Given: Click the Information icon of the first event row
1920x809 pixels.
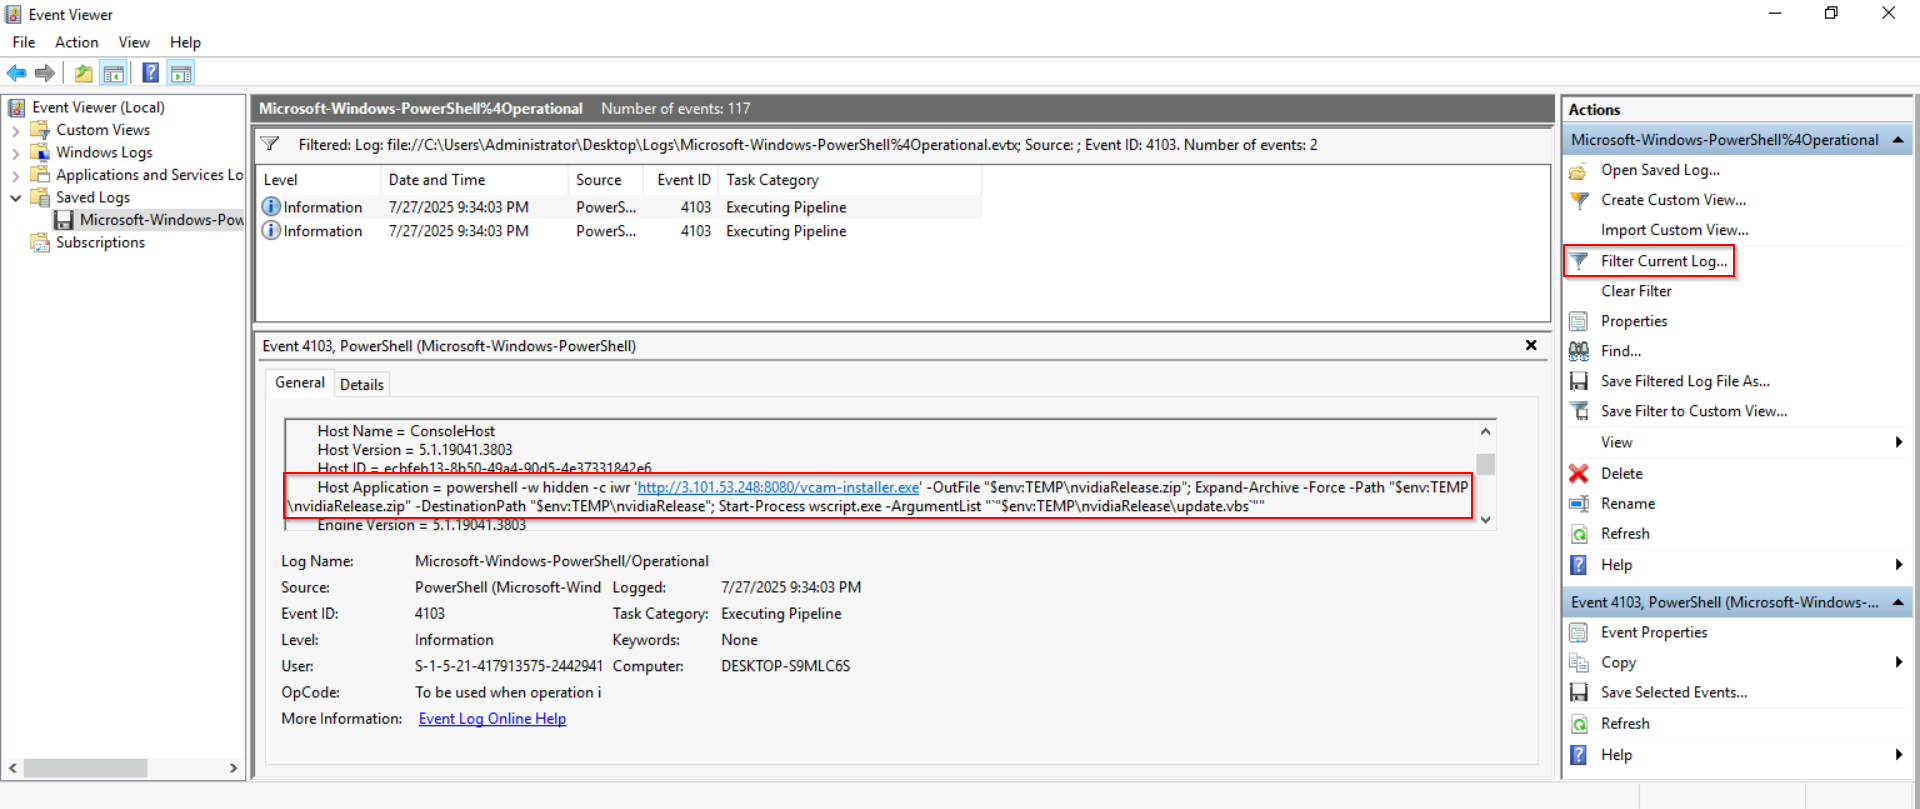Looking at the screenshot, I should [271, 207].
